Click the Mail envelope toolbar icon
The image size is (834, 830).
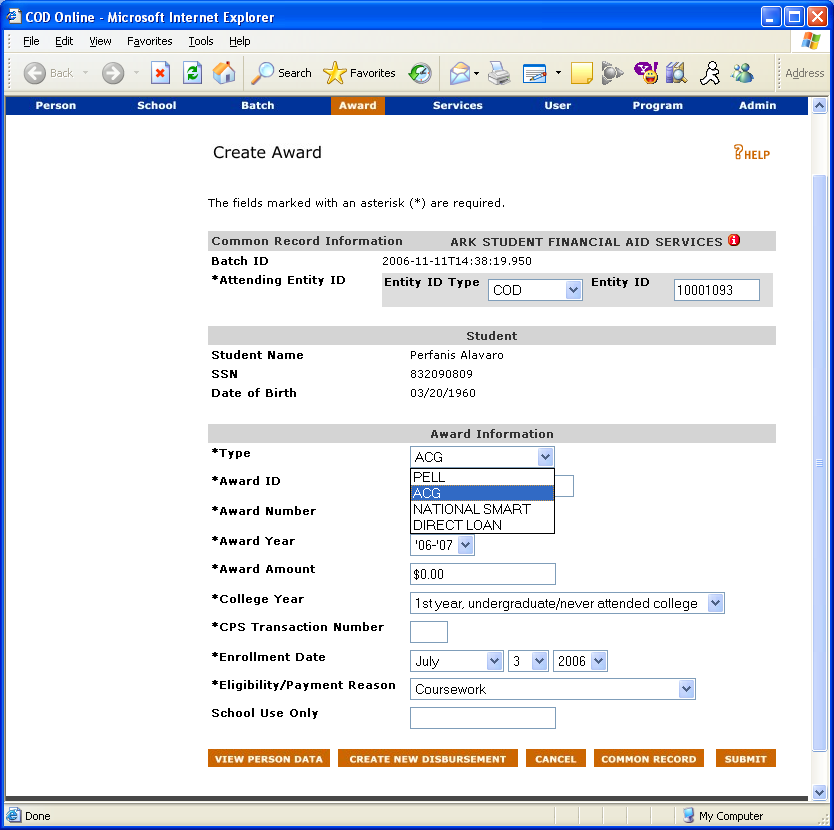[x=460, y=73]
